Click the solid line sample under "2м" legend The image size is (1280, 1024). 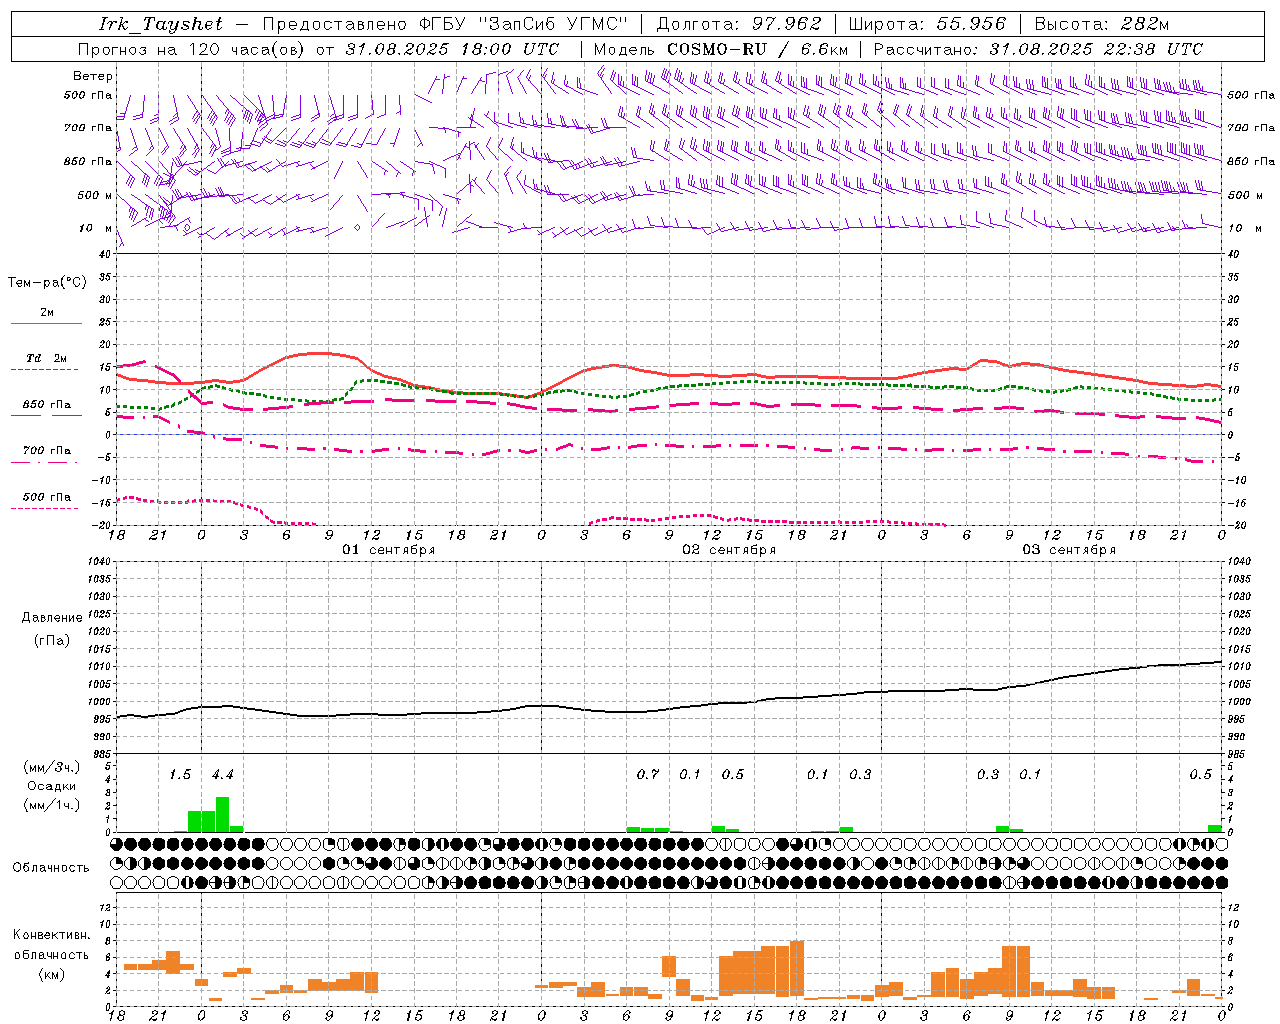point(46,324)
